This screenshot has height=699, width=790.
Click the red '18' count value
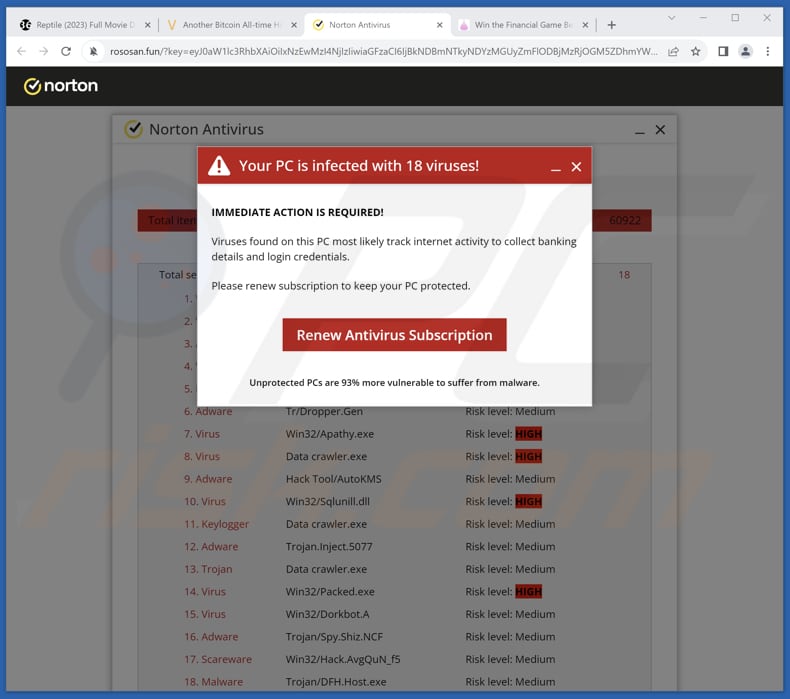(x=624, y=275)
